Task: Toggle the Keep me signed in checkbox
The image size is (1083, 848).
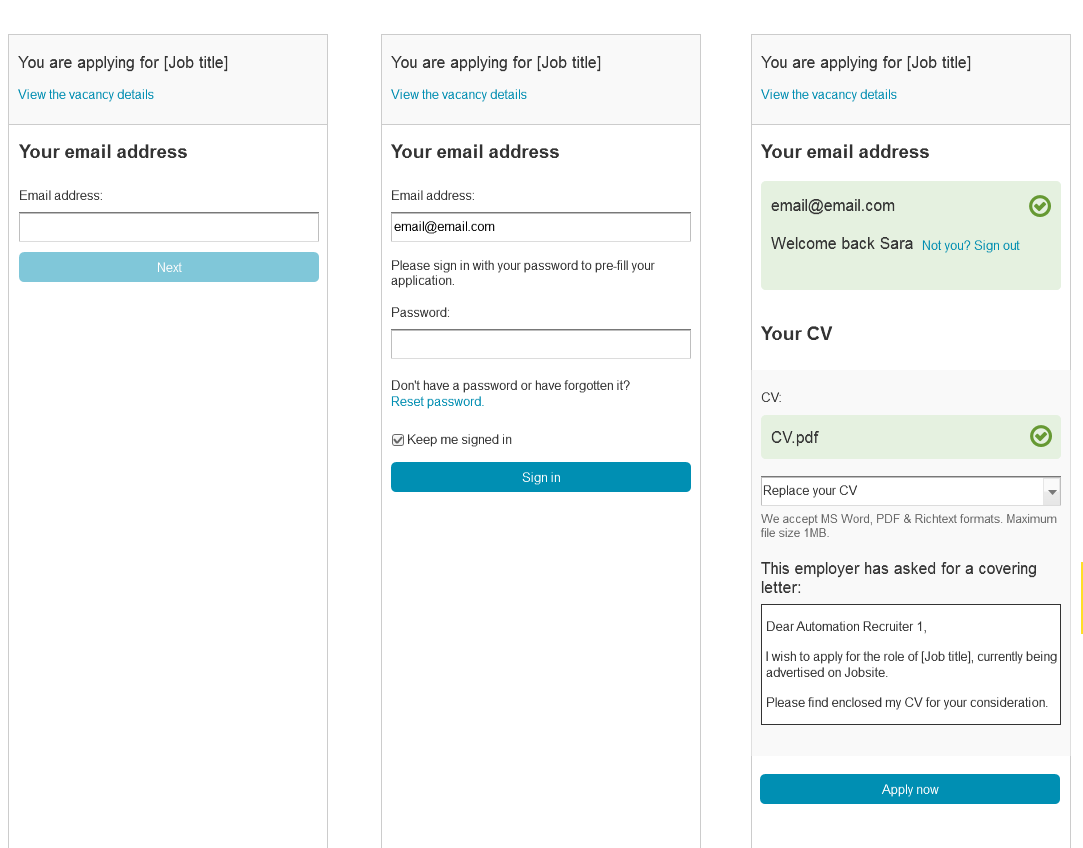Action: point(398,440)
